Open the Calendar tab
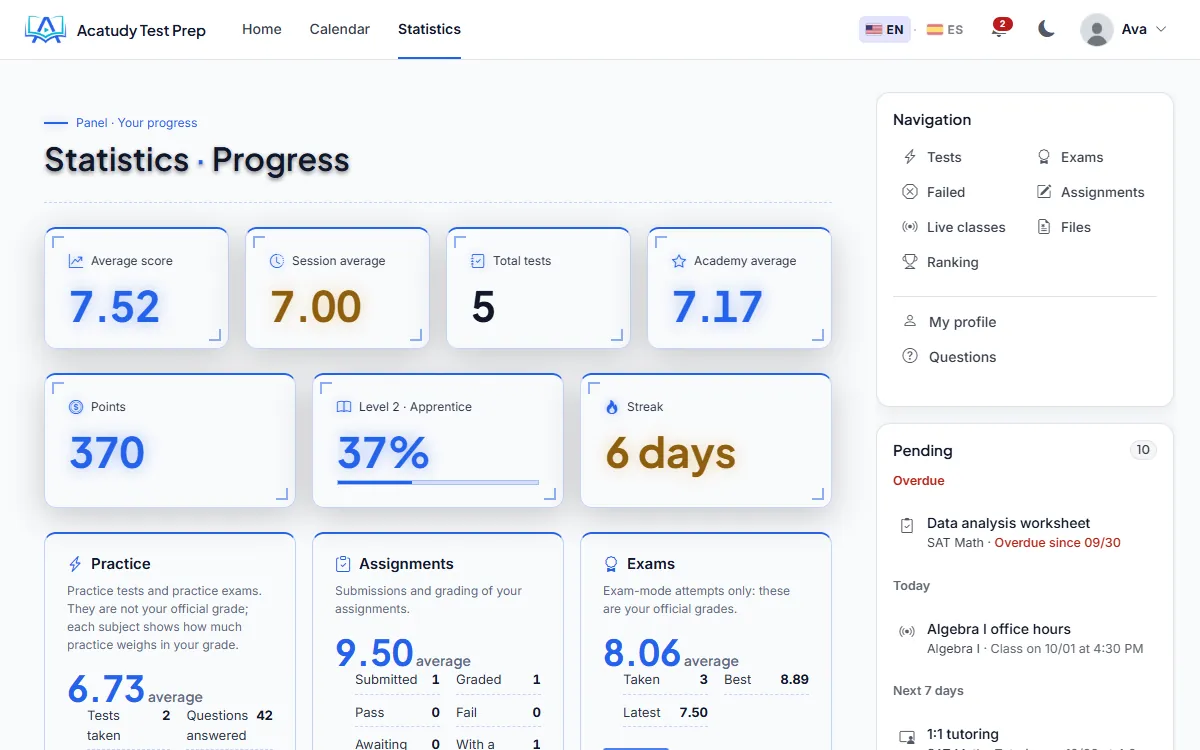 [x=340, y=29]
